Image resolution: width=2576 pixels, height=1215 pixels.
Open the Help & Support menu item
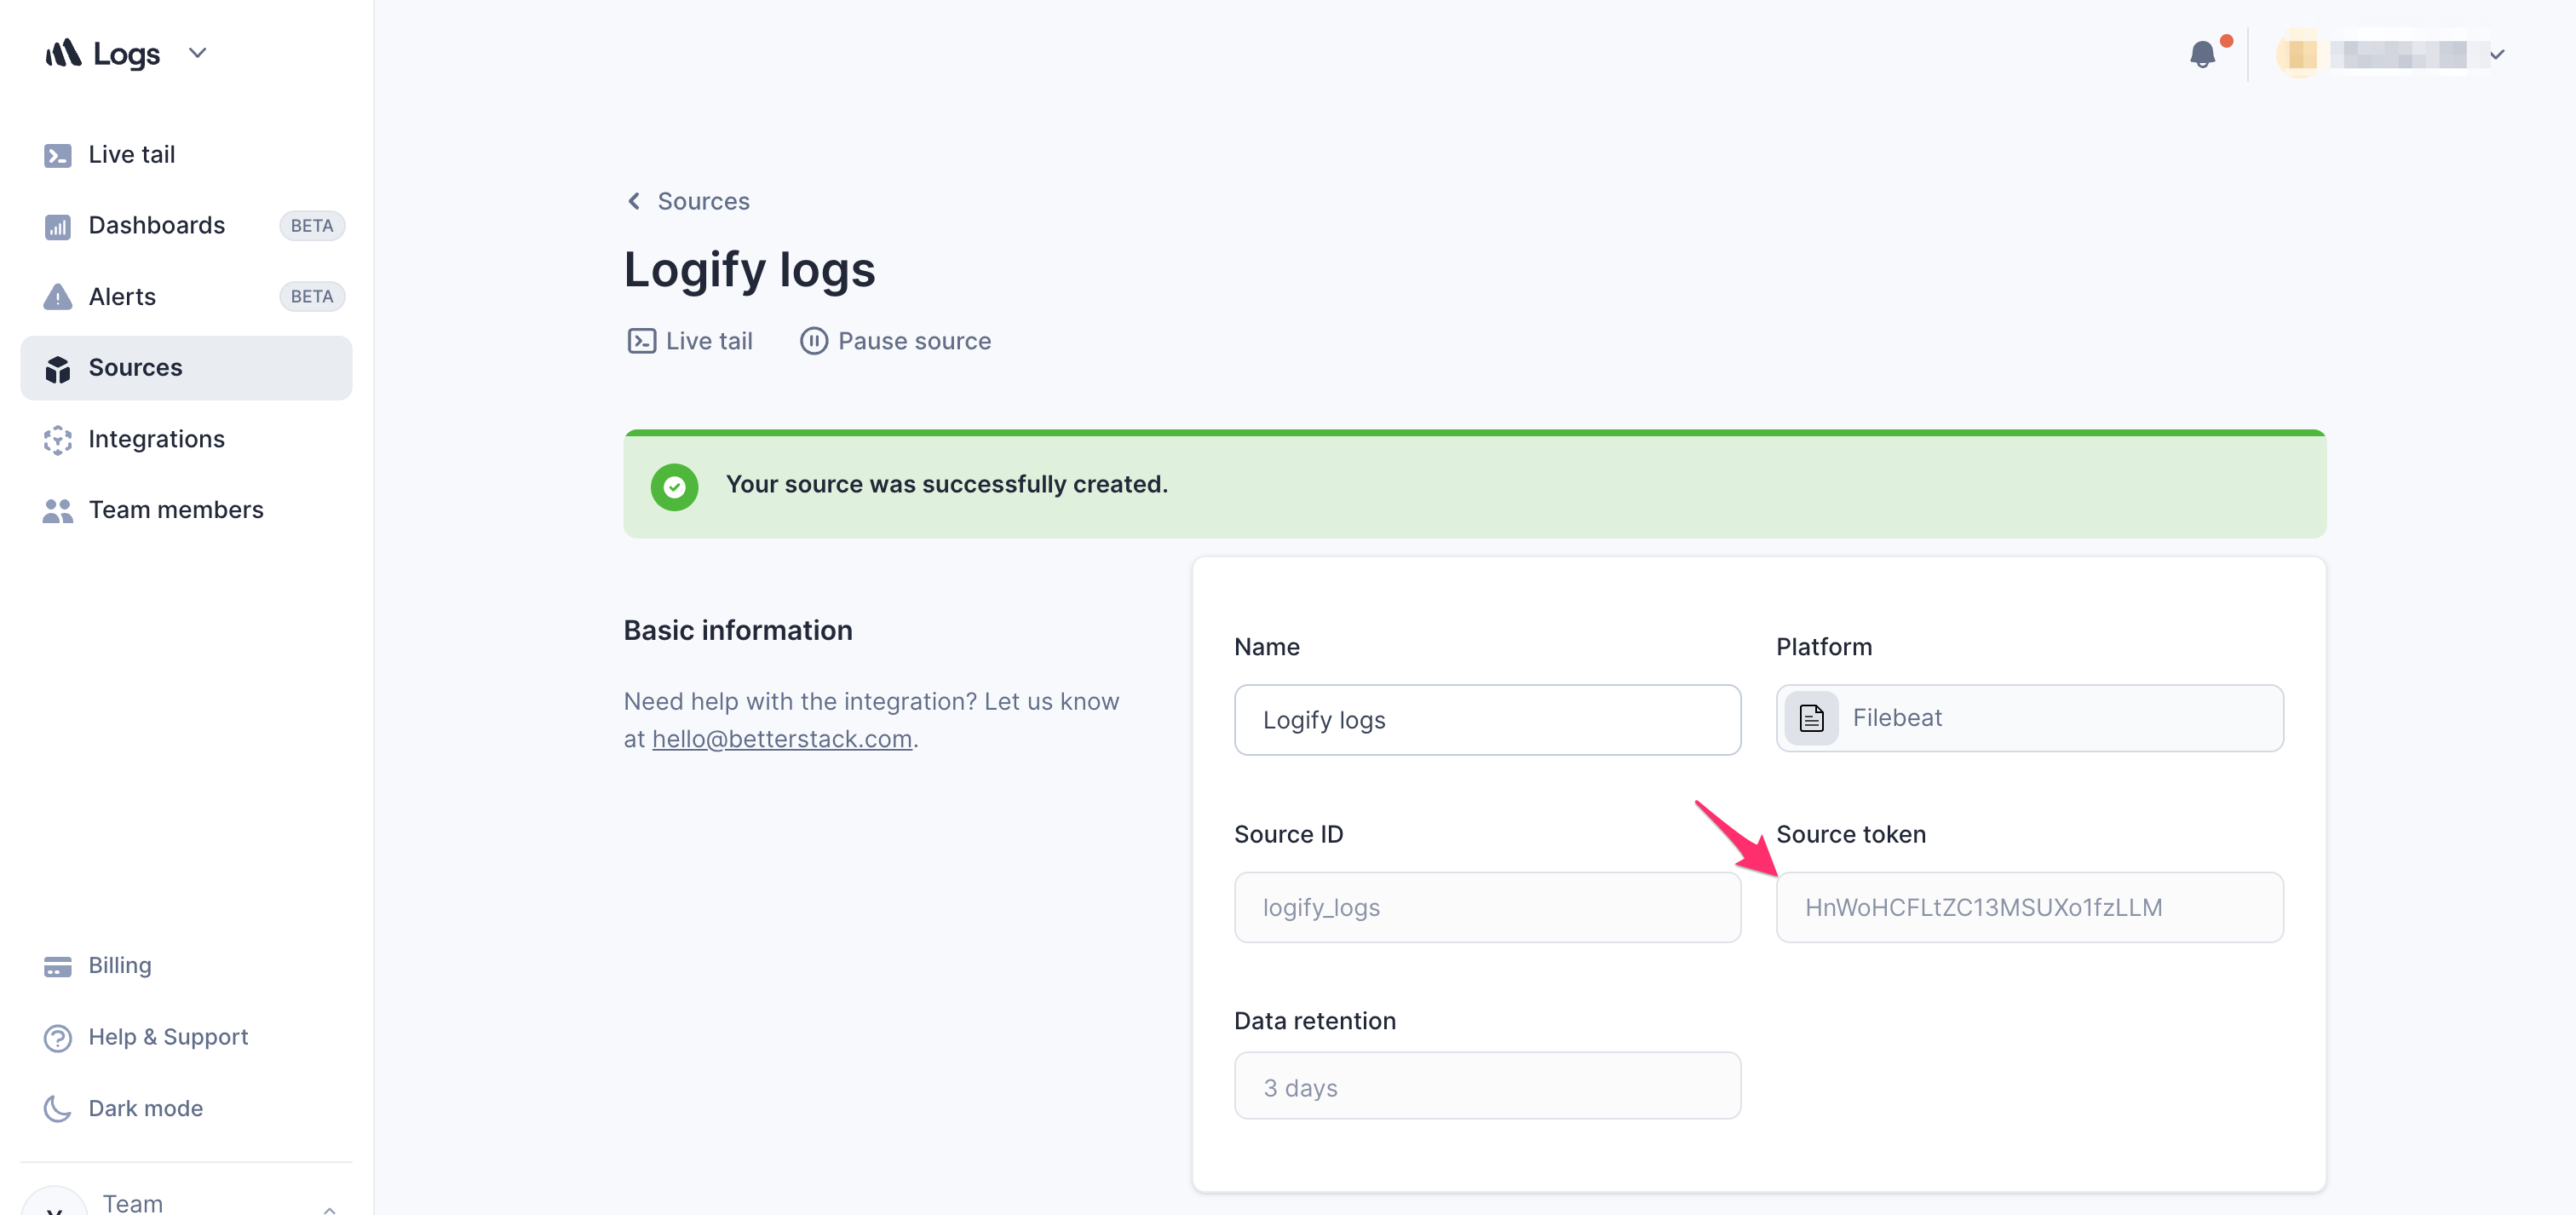[168, 1036]
